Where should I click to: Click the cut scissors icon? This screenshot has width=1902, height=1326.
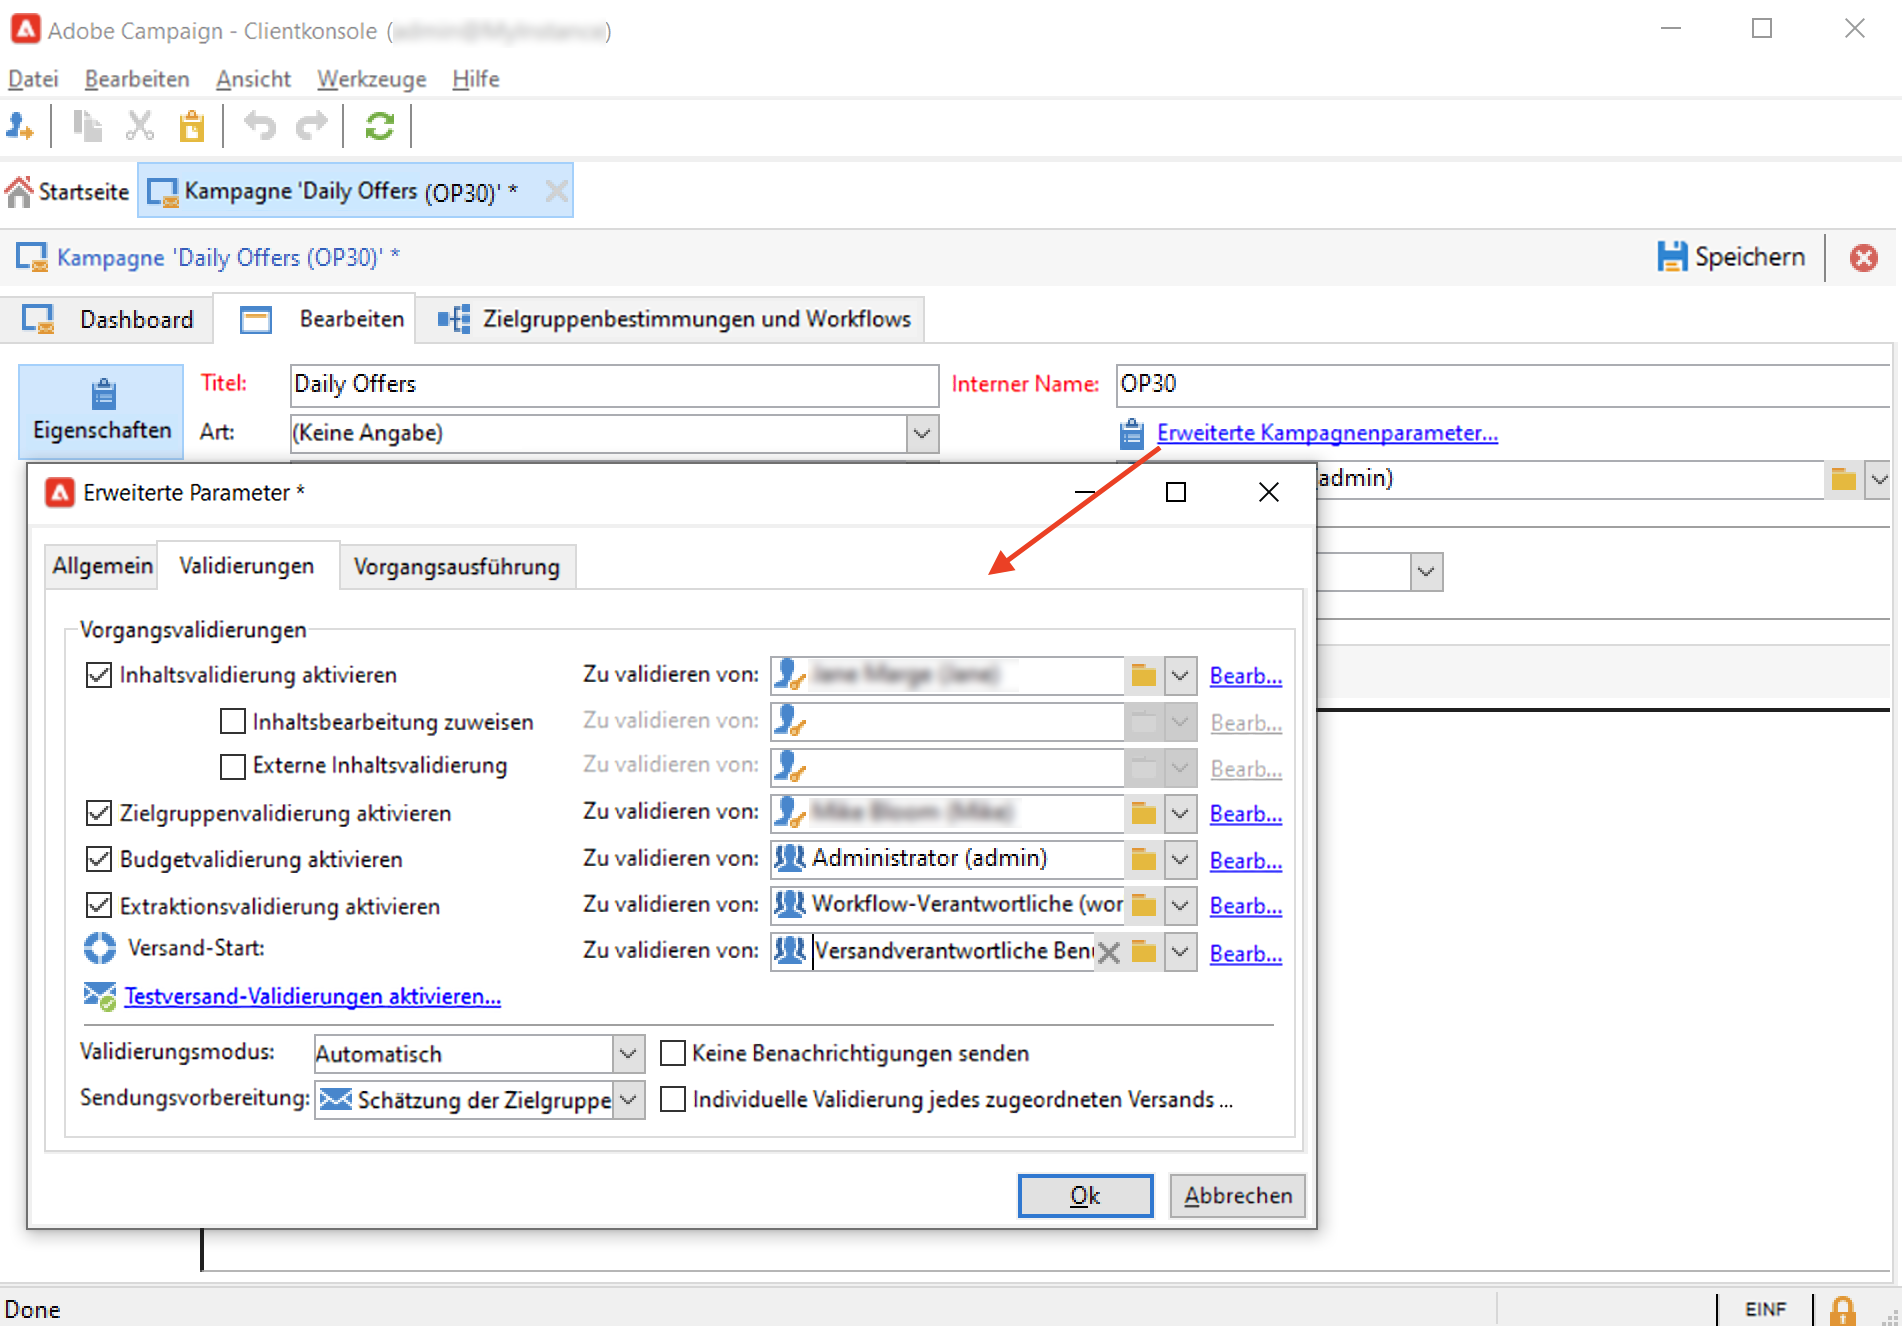point(140,126)
